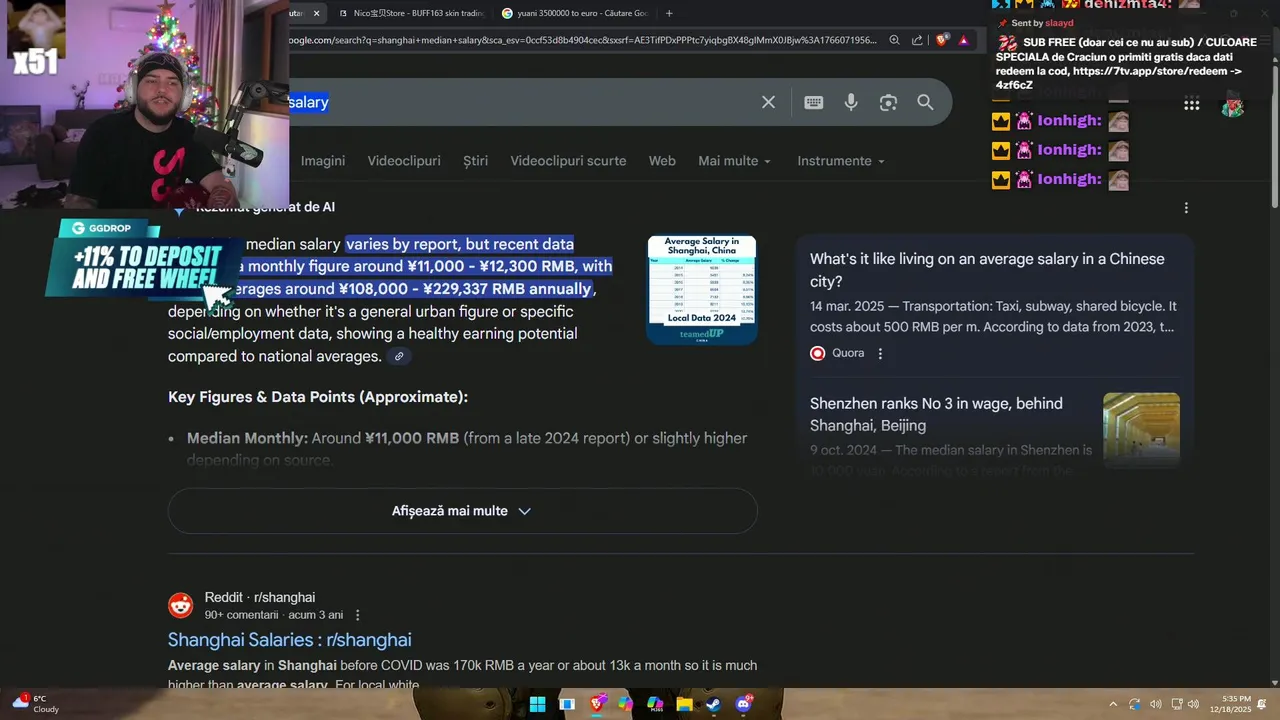The width and height of the screenshot is (1280, 720).
Task: Click into the Google search input field
Action: pyautogui.click(x=520, y=102)
